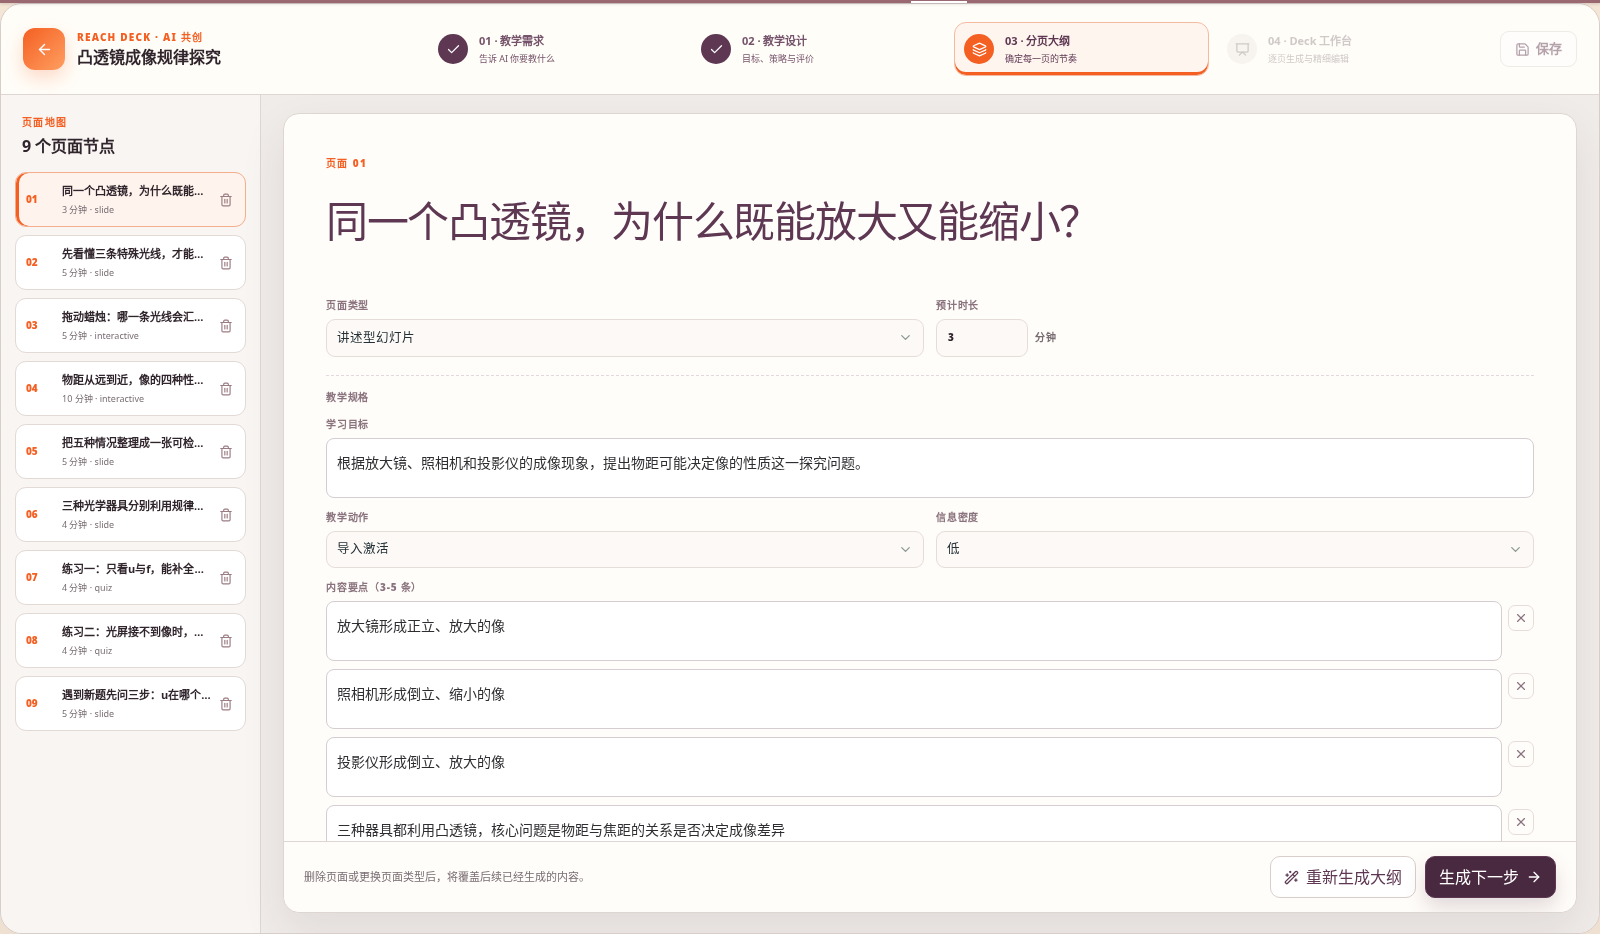1600x934 pixels.
Task: Select step 03 分页大纲
Action: point(1081,48)
